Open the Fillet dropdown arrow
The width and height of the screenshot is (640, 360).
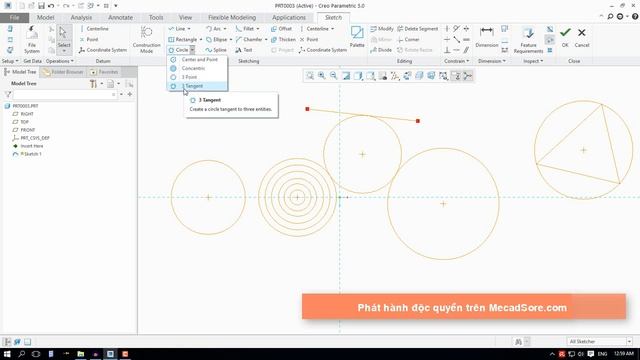[258, 29]
